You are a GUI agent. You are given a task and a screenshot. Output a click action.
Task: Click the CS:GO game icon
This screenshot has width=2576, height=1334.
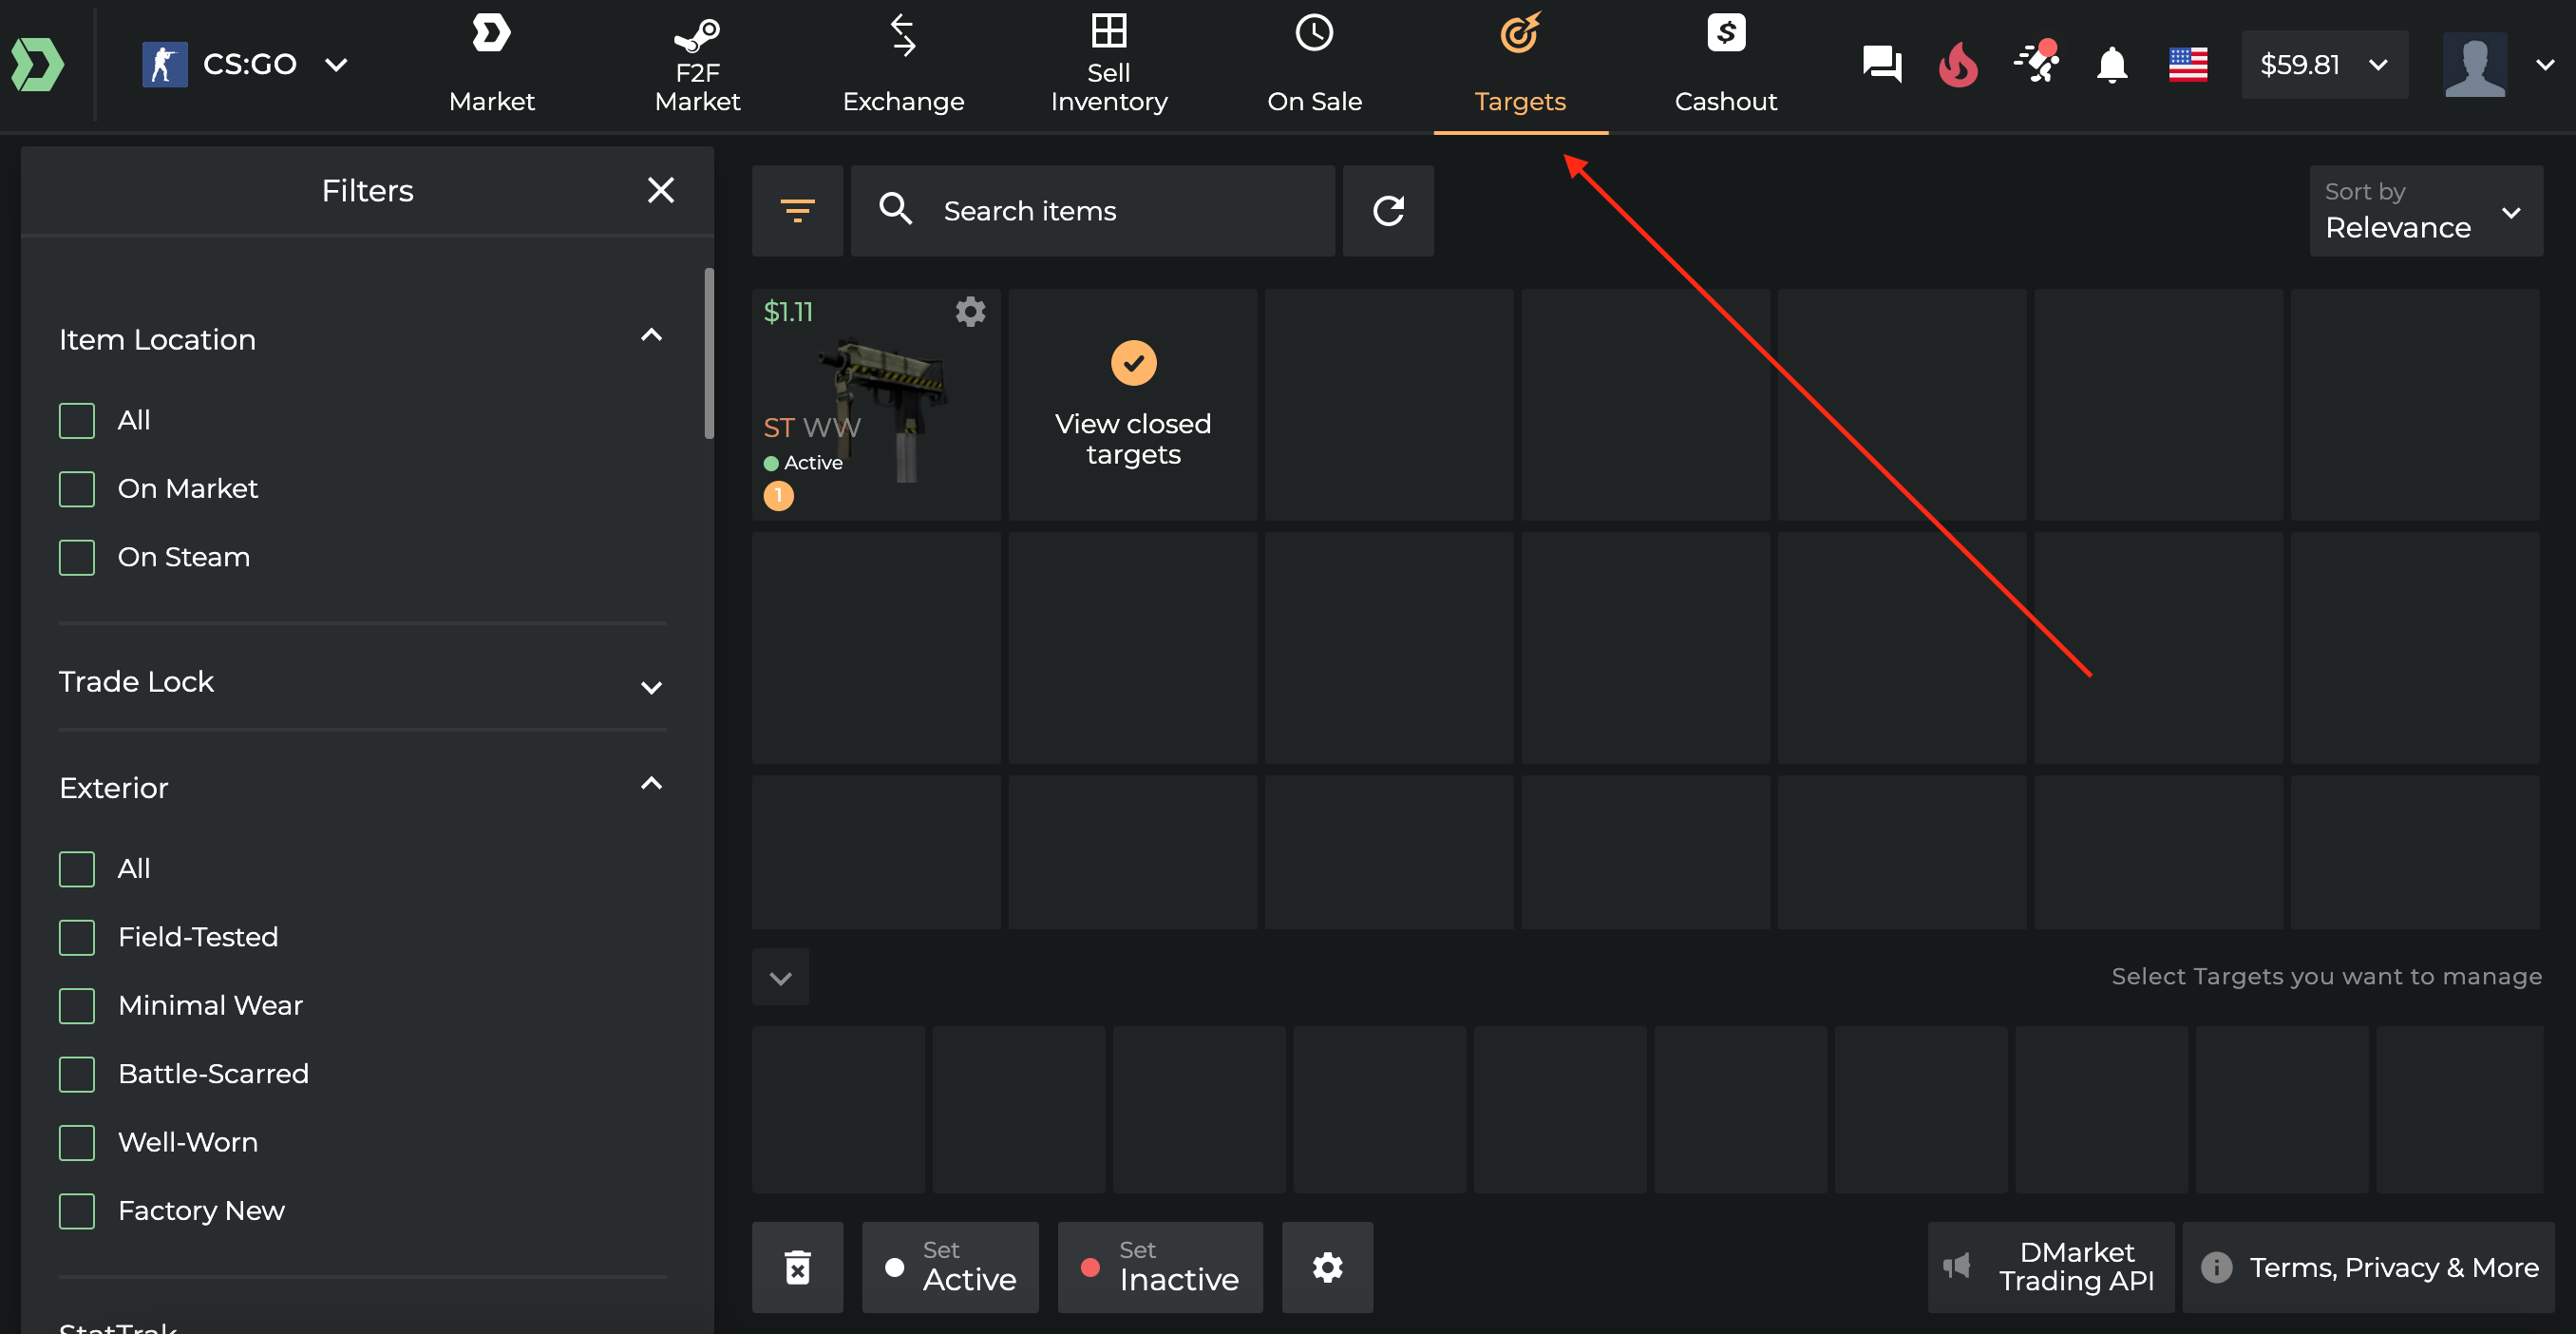(x=165, y=65)
